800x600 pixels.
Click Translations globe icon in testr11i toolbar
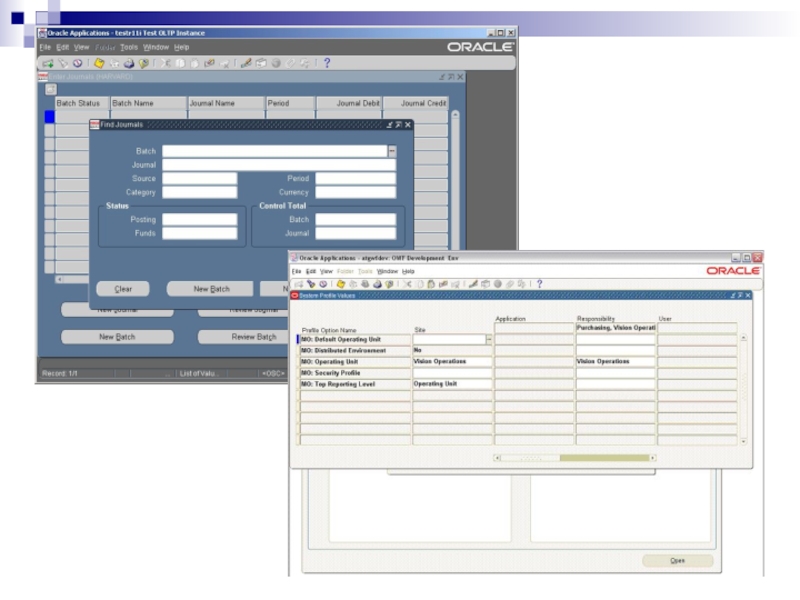click(x=276, y=63)
